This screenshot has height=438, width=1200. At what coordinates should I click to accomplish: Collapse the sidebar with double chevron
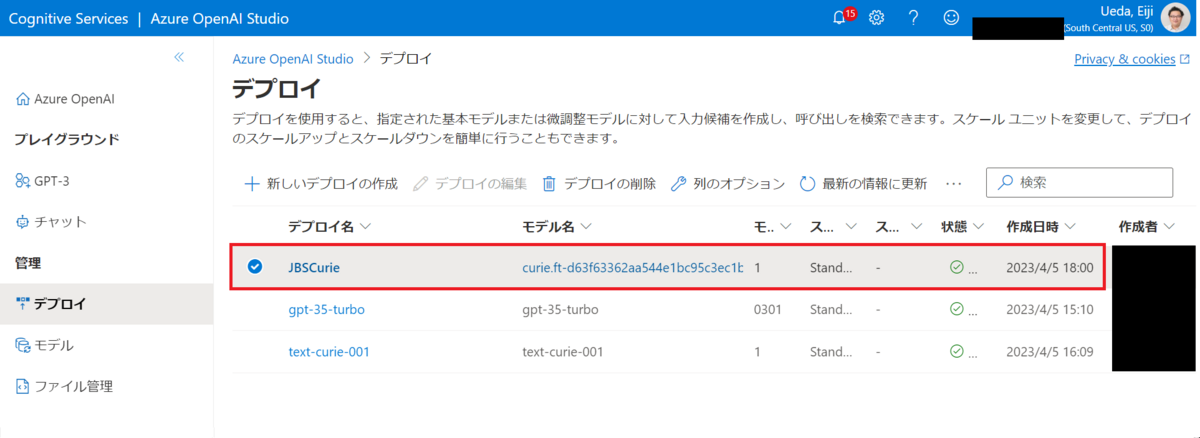click(179, 58)
